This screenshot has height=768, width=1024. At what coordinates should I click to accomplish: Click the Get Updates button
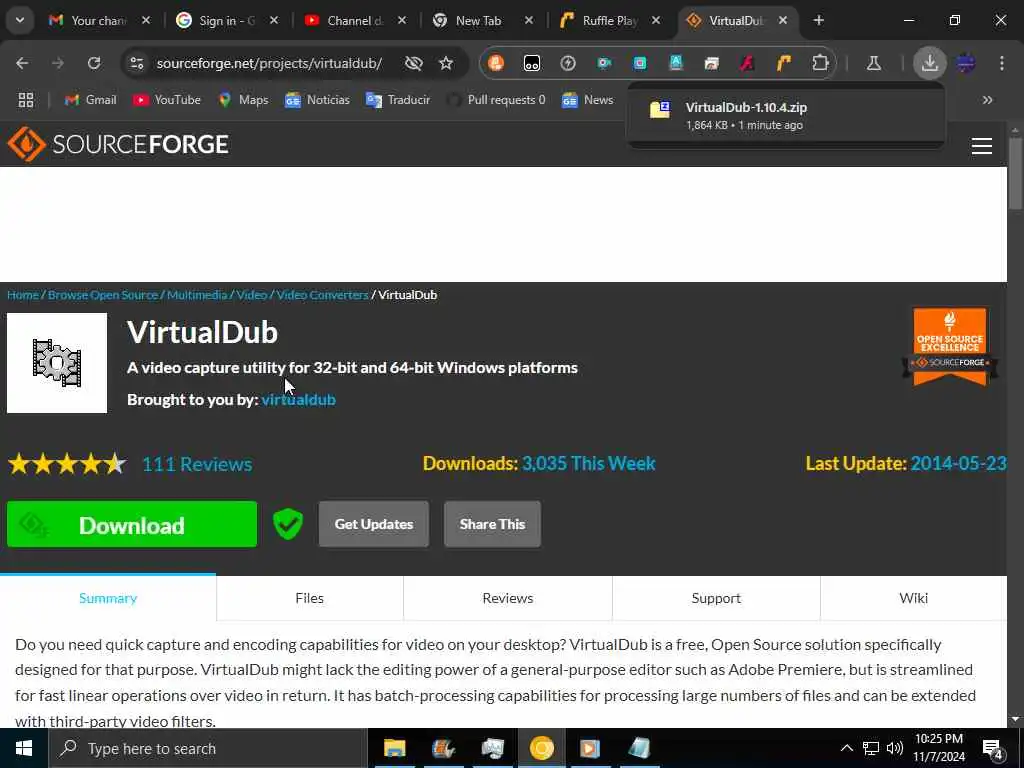click(374, 524)
